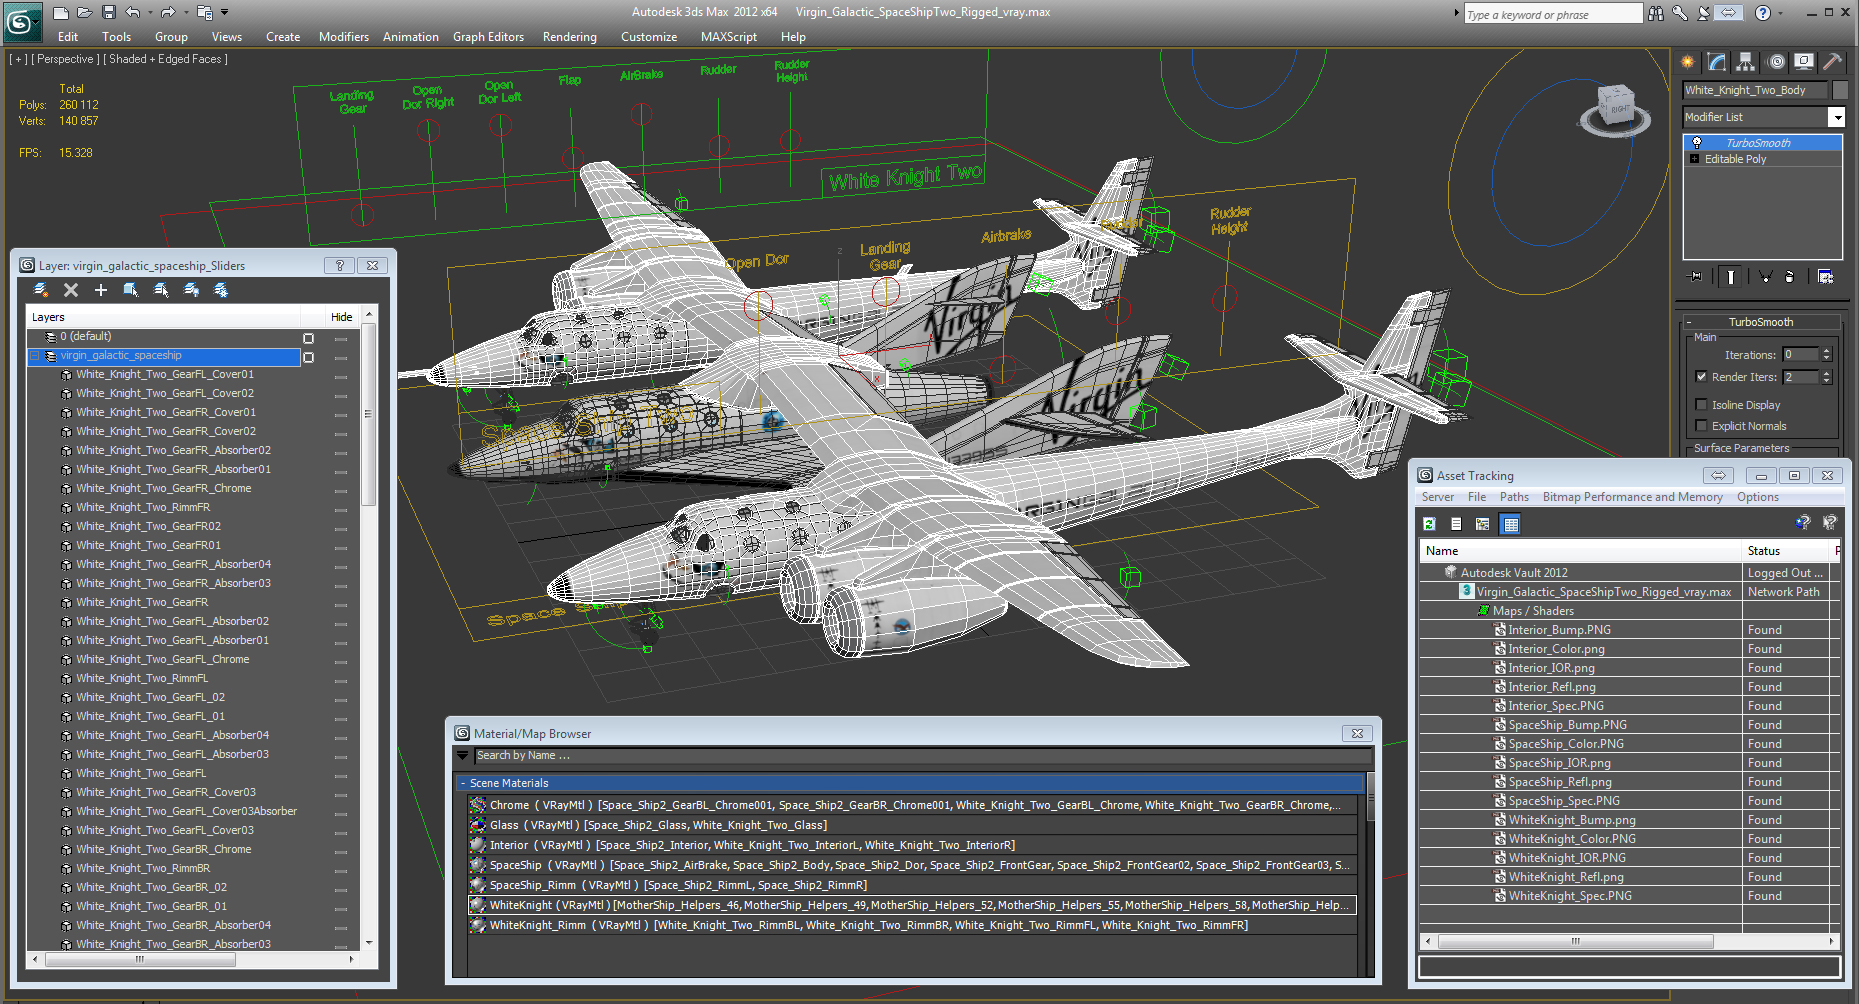This screenshot has height=1004, width=1859.
Task: Expand Editable Poly sub-objects
Action: tap(1694, 159)
